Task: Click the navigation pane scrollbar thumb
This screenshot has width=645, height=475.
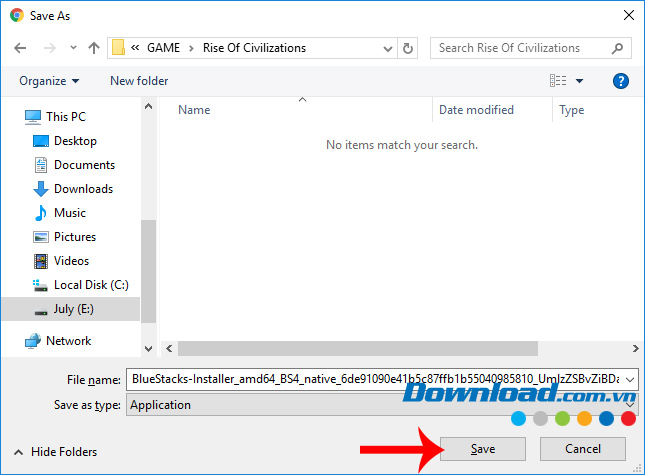Action: (x=148, y=271)
